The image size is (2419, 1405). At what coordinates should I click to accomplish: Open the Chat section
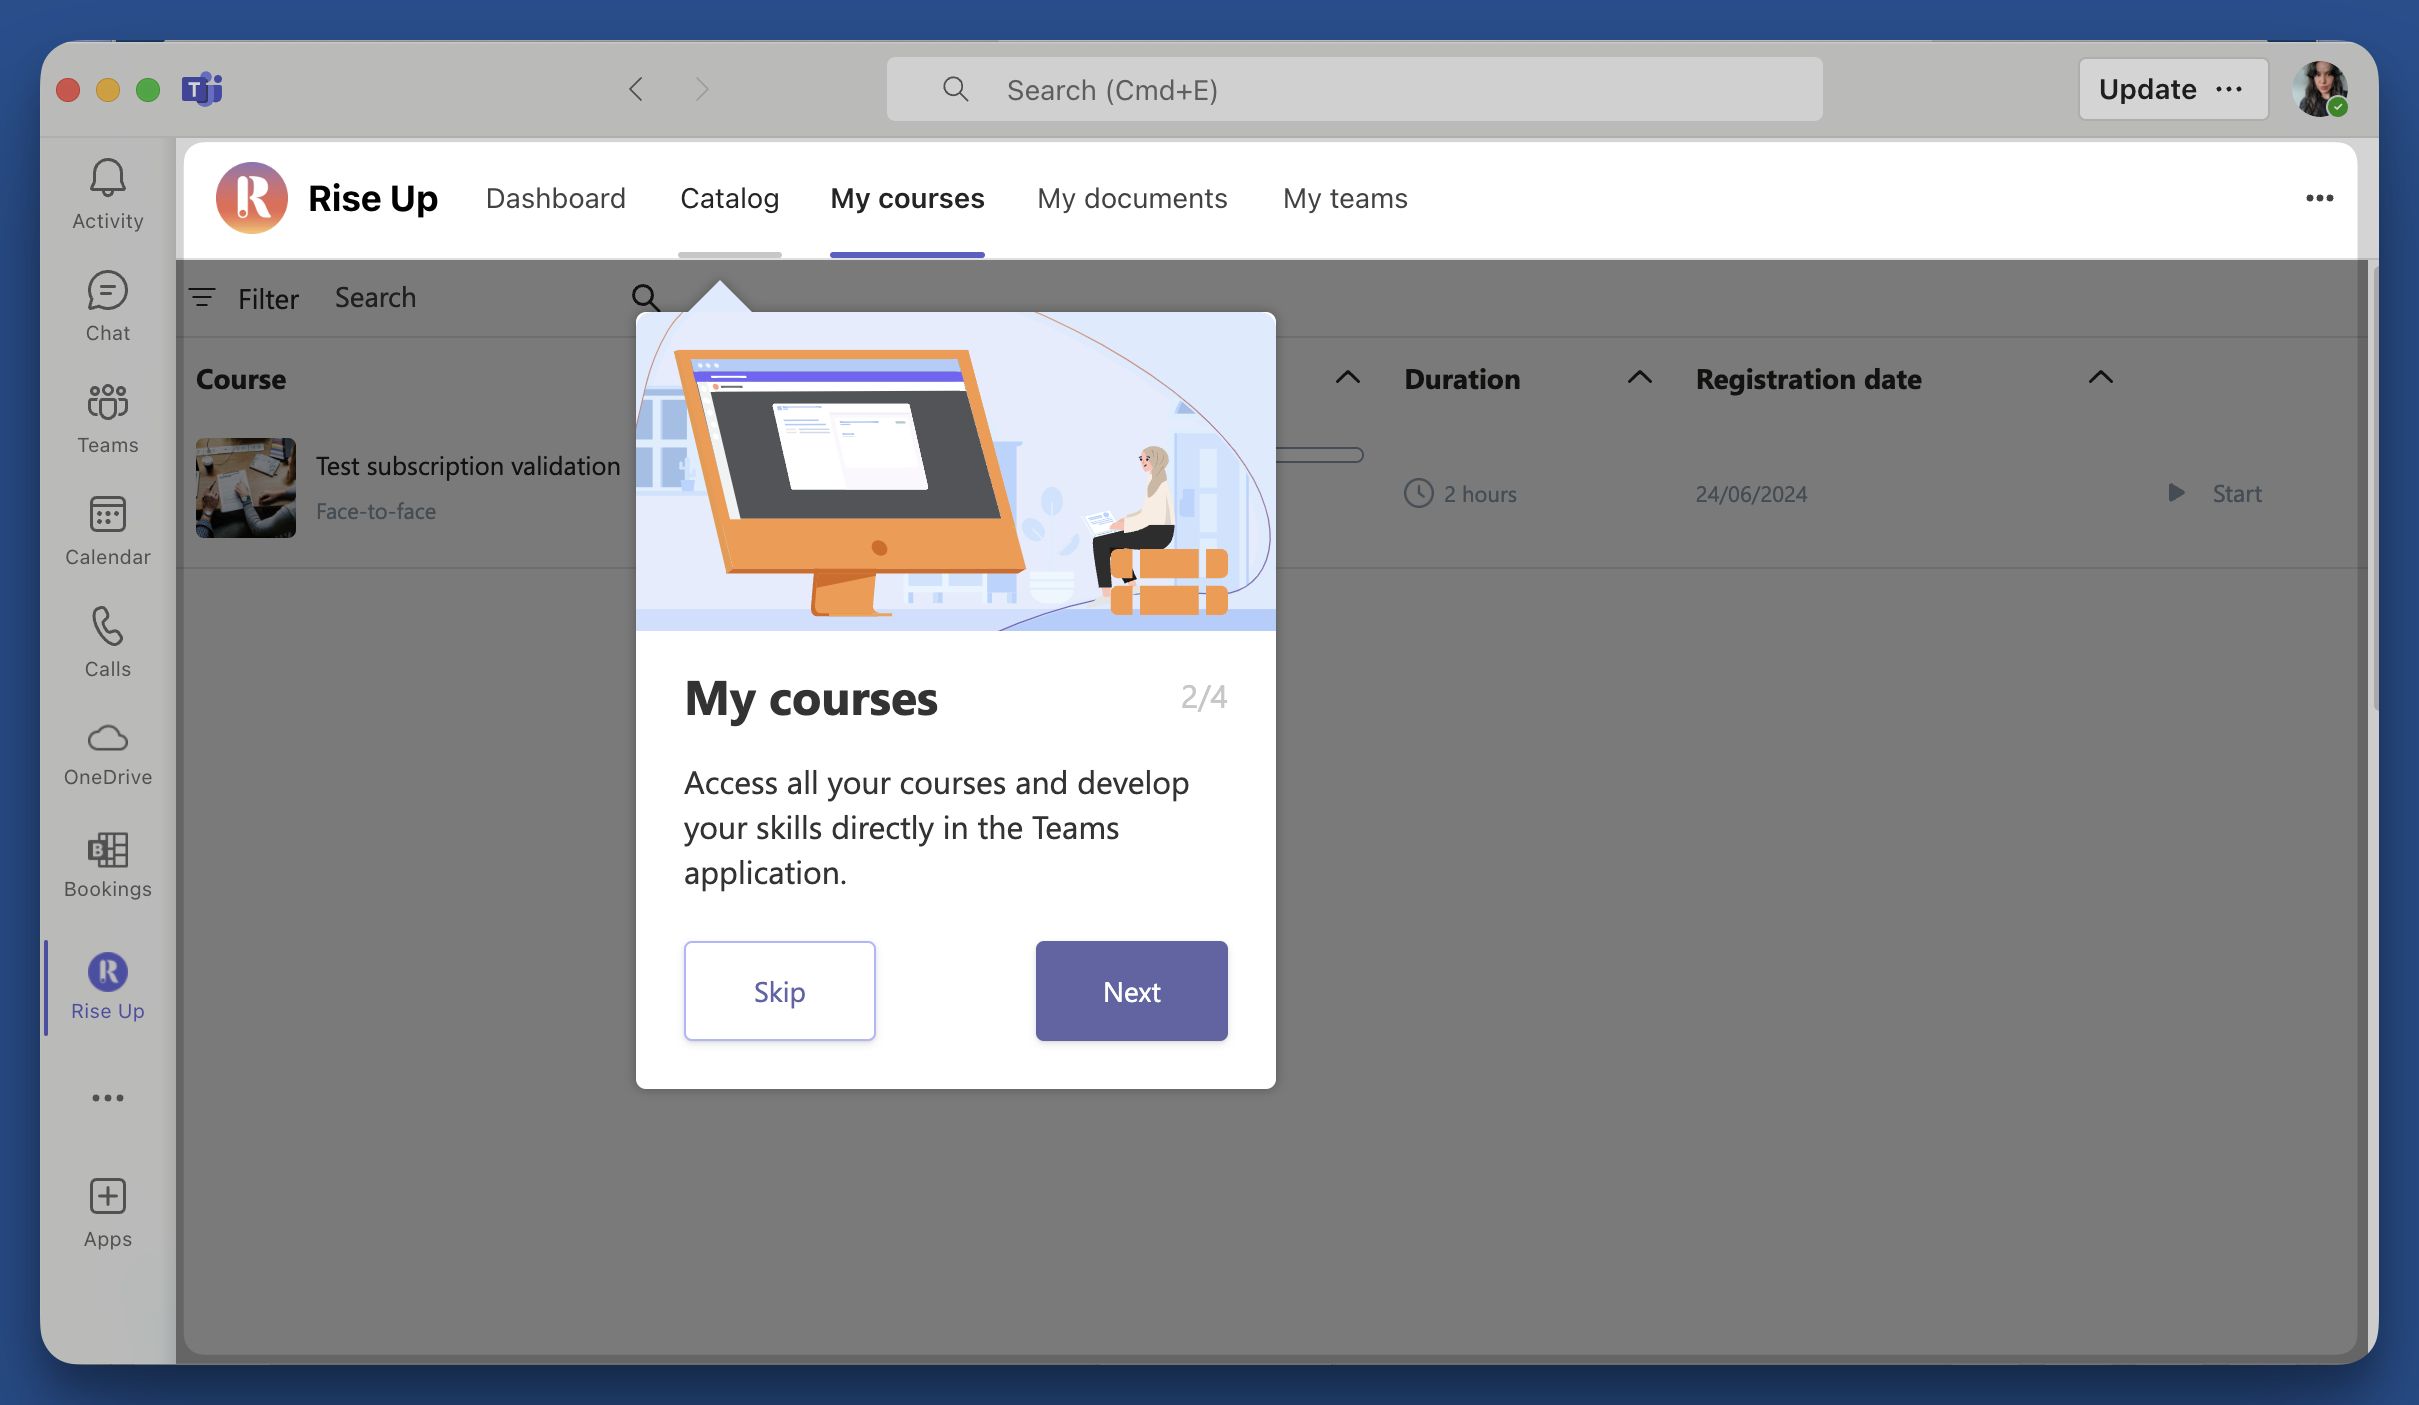tap(106, 305)
